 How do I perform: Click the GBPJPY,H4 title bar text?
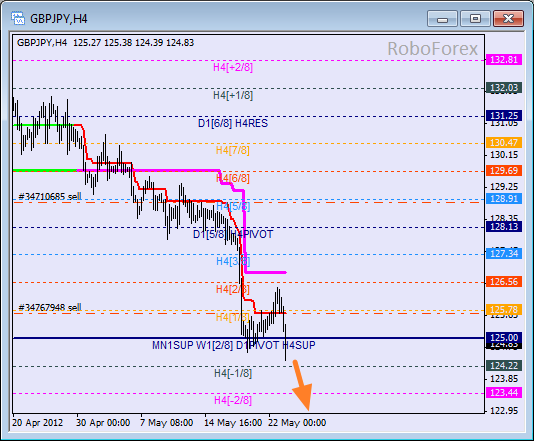pos(59,19)
